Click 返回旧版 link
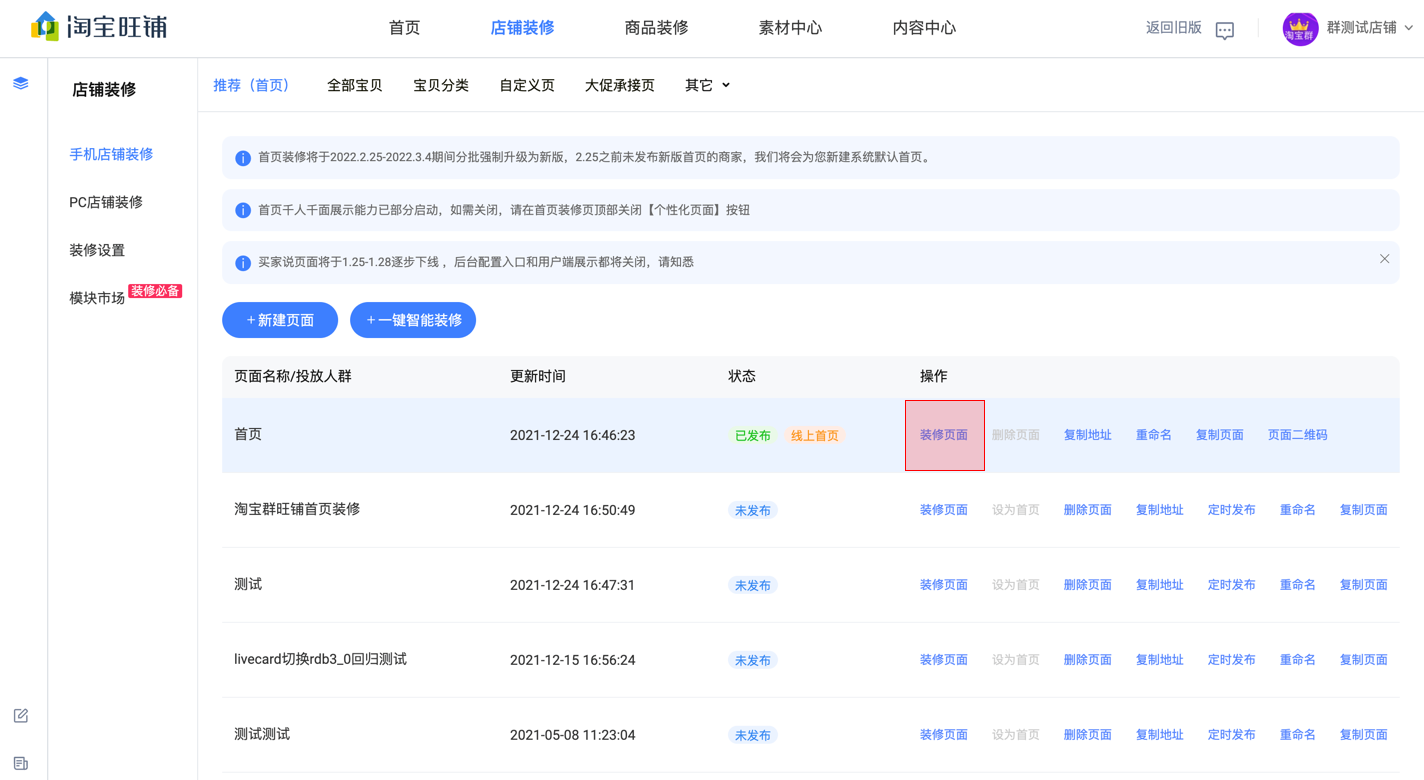This screenshot has height=780, width=1424. tap(1174, 28)
